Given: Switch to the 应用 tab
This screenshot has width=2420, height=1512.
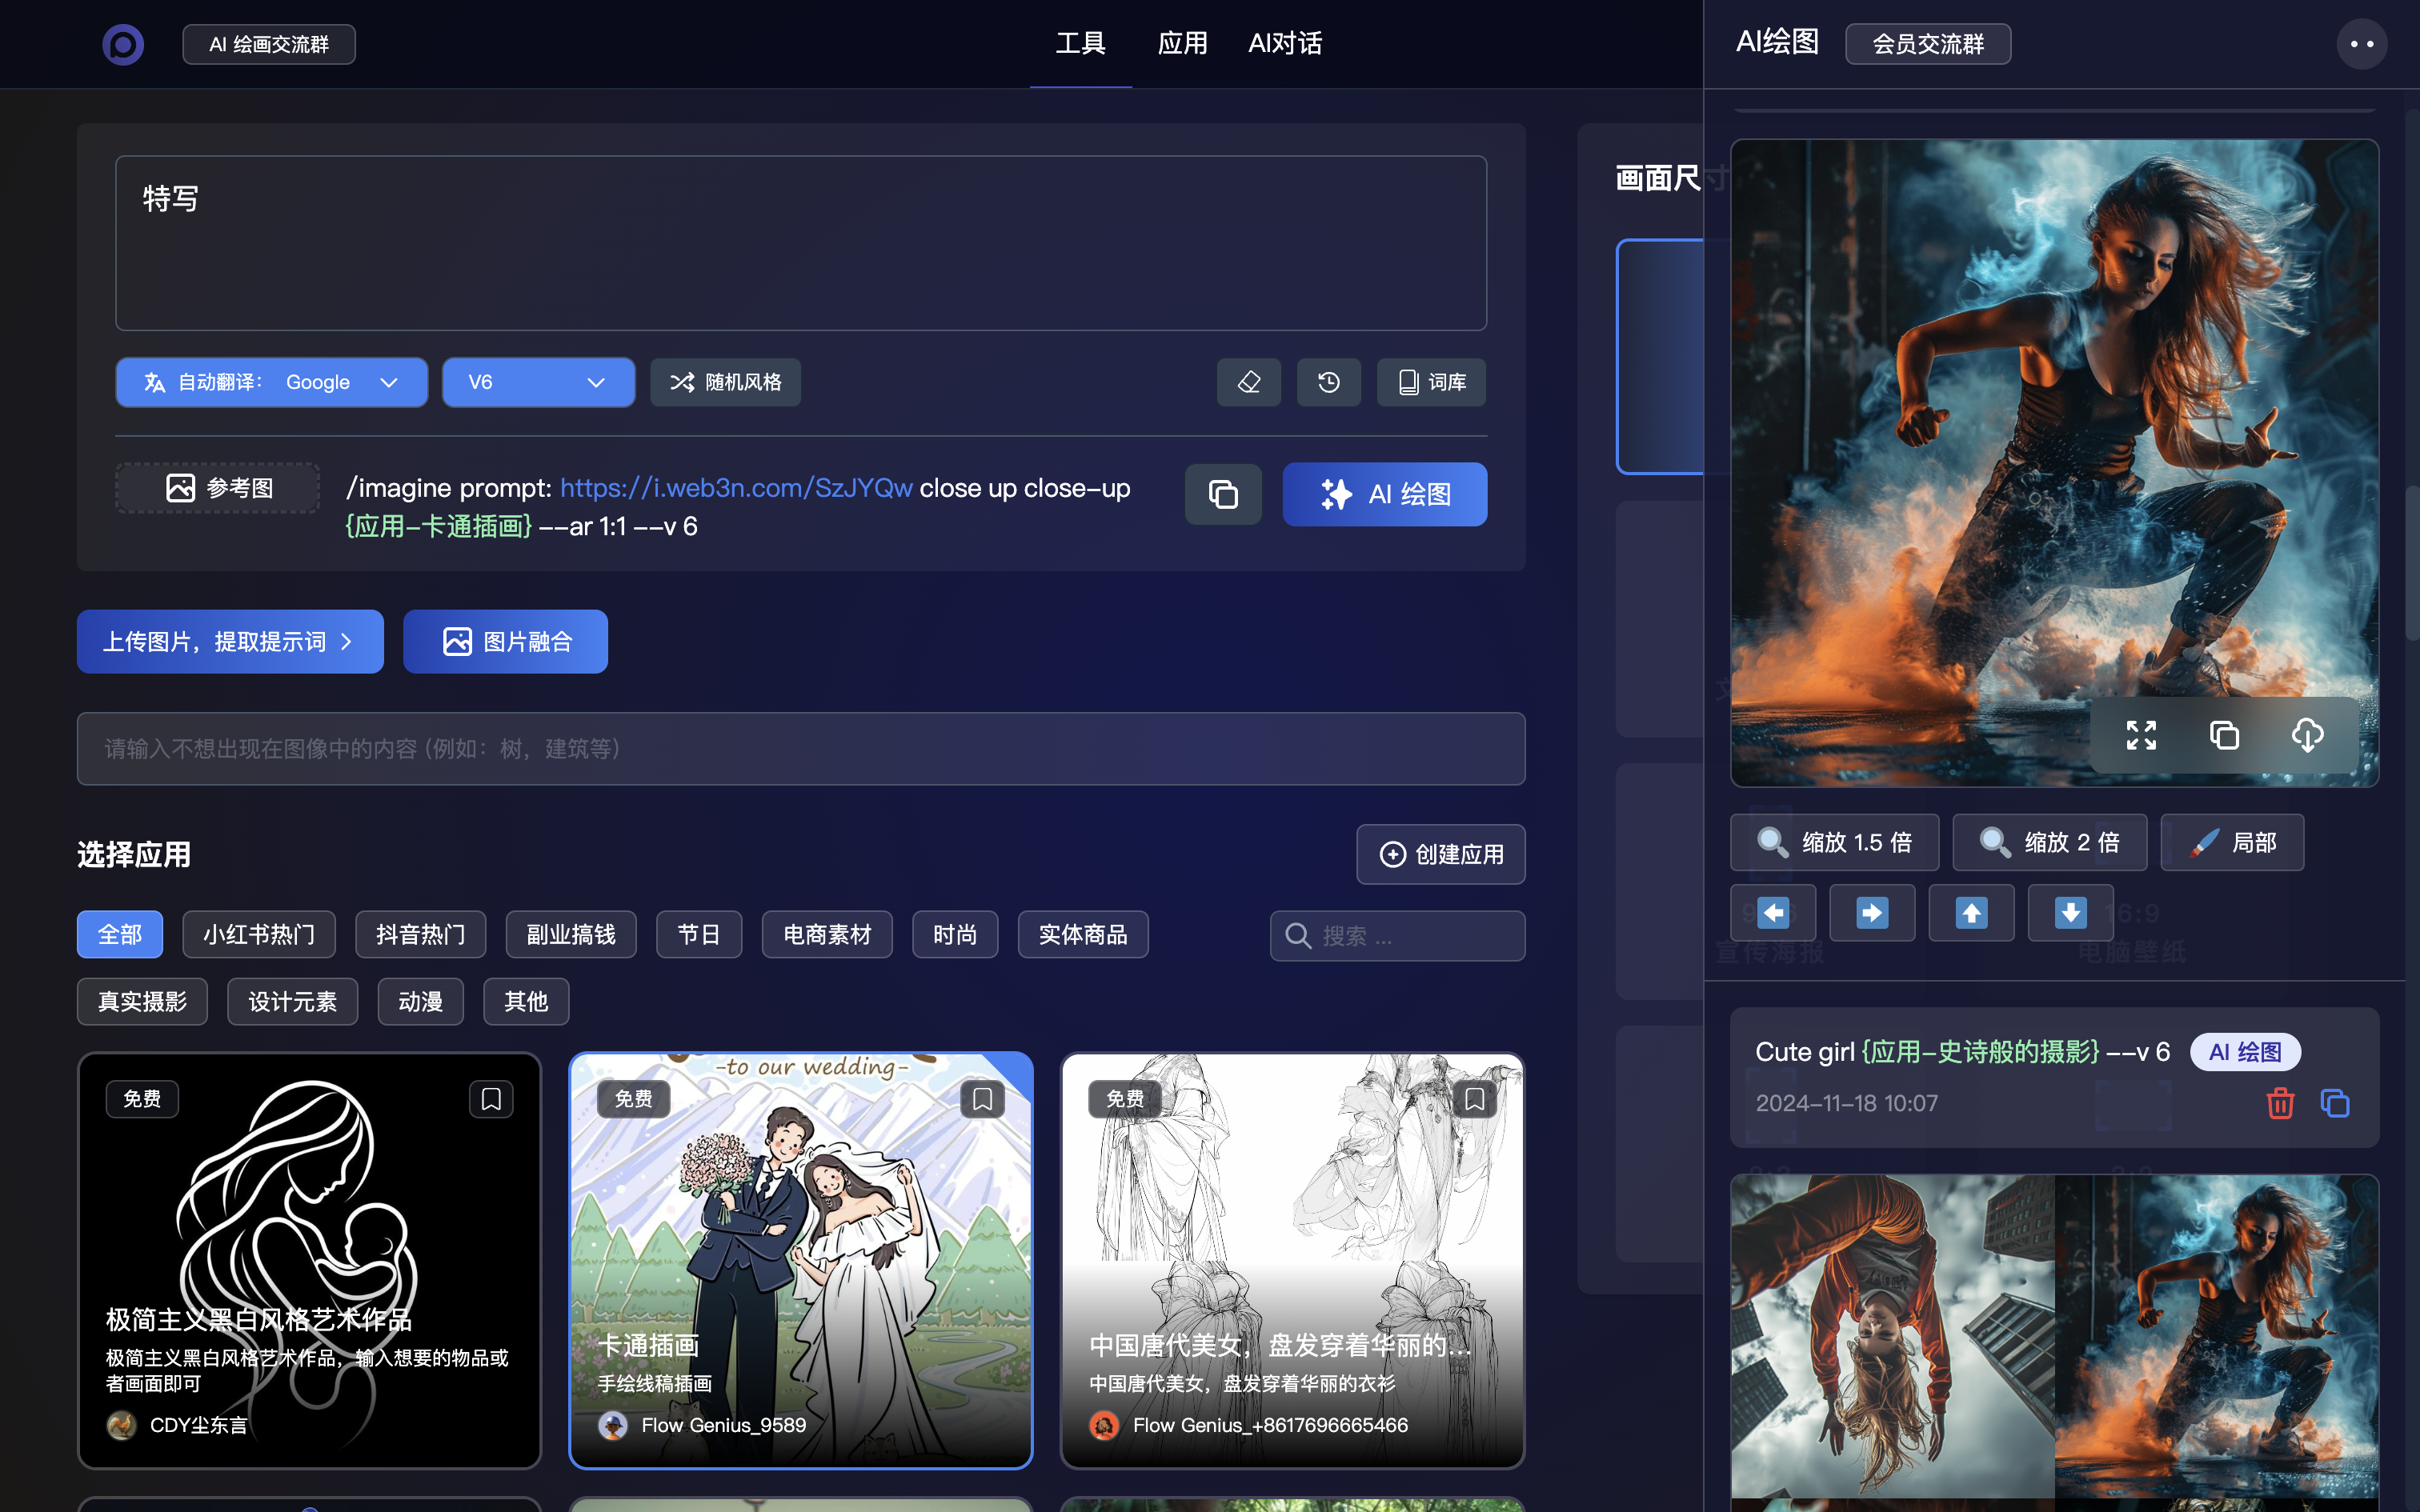Looking at the screenshot, I should (x=1182, y=44).
